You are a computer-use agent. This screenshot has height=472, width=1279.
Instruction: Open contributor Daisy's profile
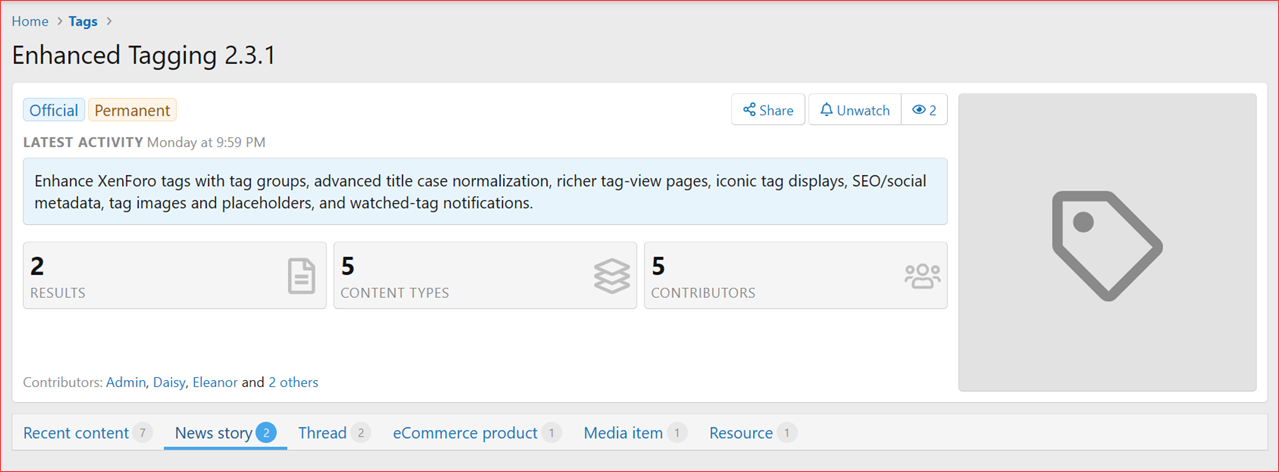169,382
